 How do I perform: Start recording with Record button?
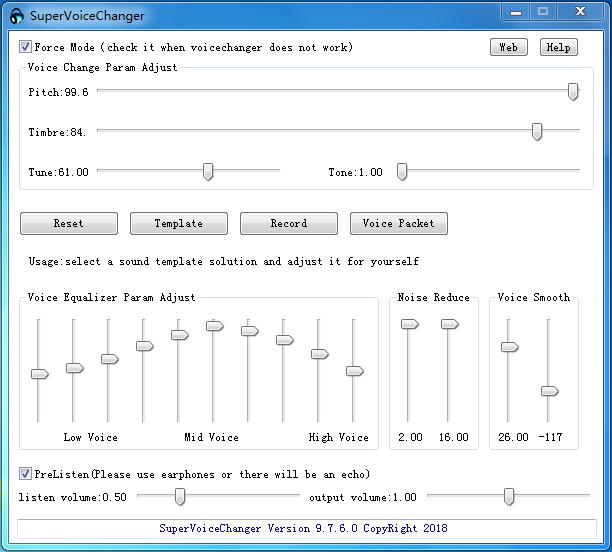(x=289, y=223)
